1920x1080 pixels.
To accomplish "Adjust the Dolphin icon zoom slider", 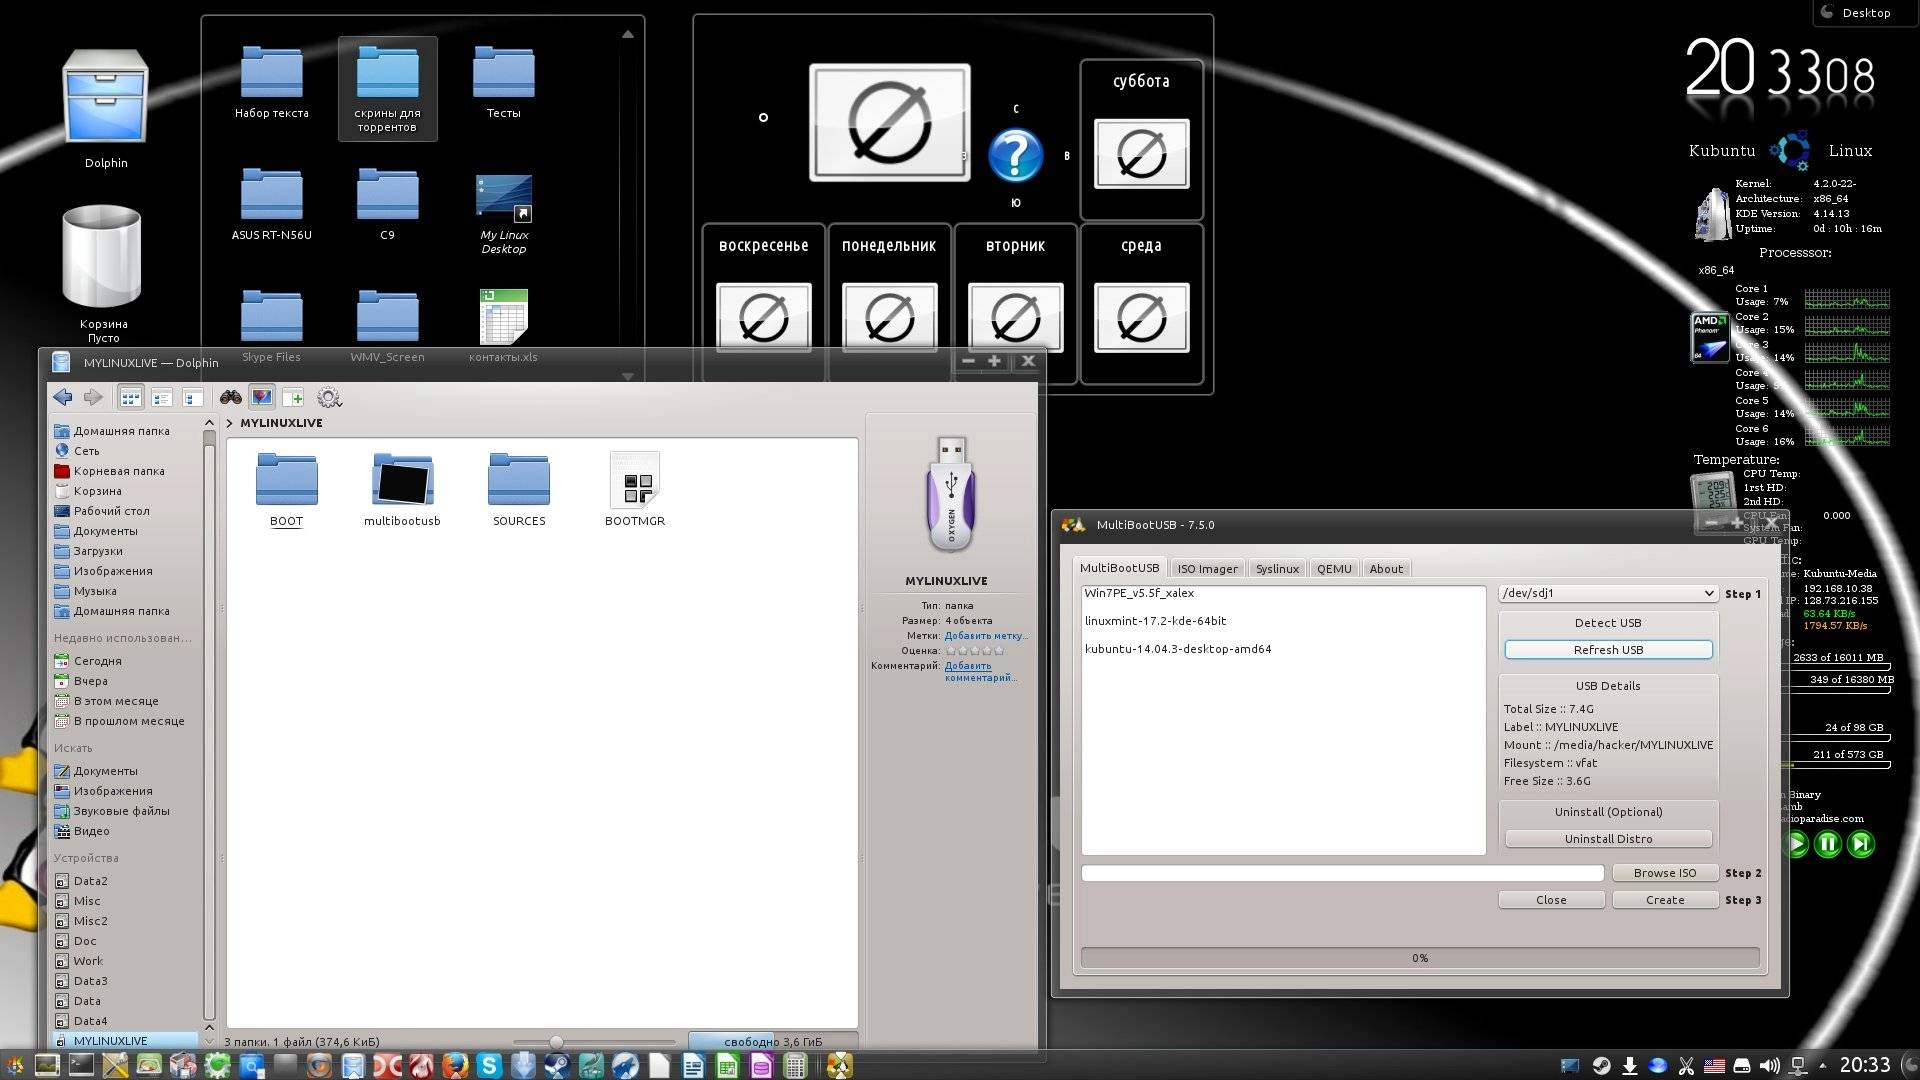I will tap(556, 1042).
